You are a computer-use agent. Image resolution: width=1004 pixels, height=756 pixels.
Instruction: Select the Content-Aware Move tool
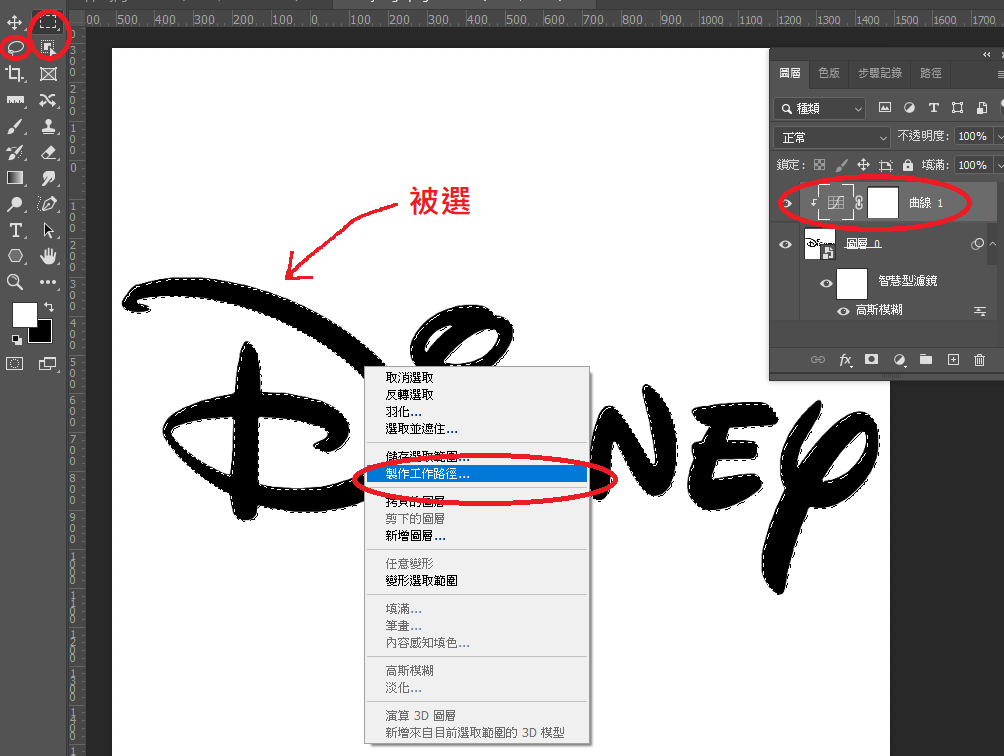pyautogui.click(x=48, y=100)
